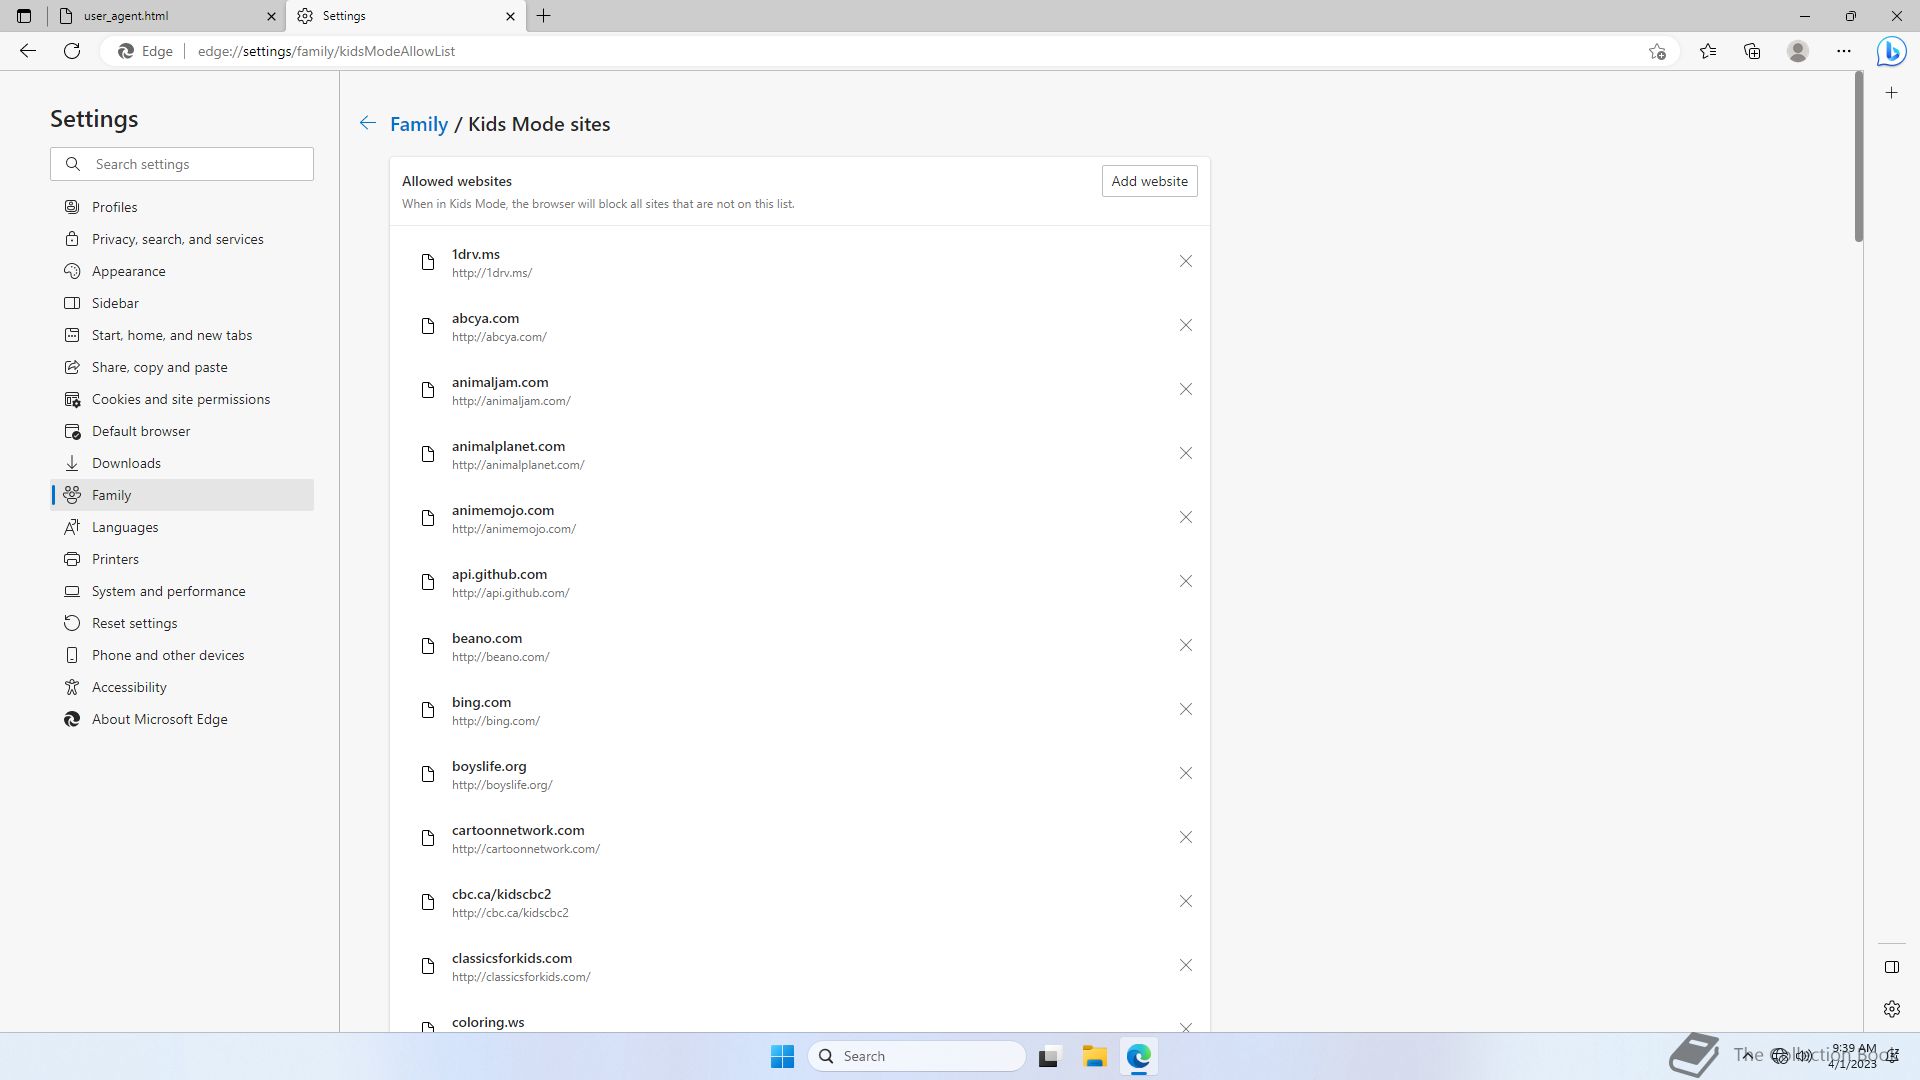Click the Add website button

click(x=1149, y=181)
